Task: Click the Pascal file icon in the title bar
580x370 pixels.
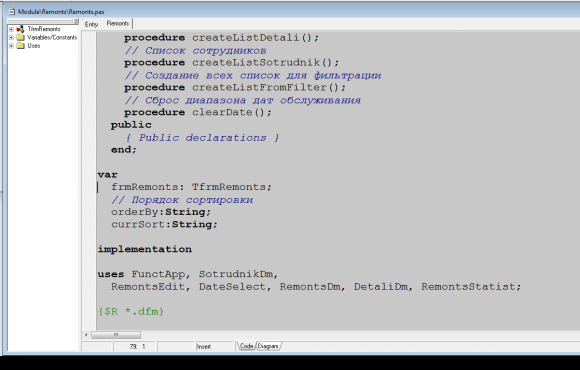Action: point(12,12)
